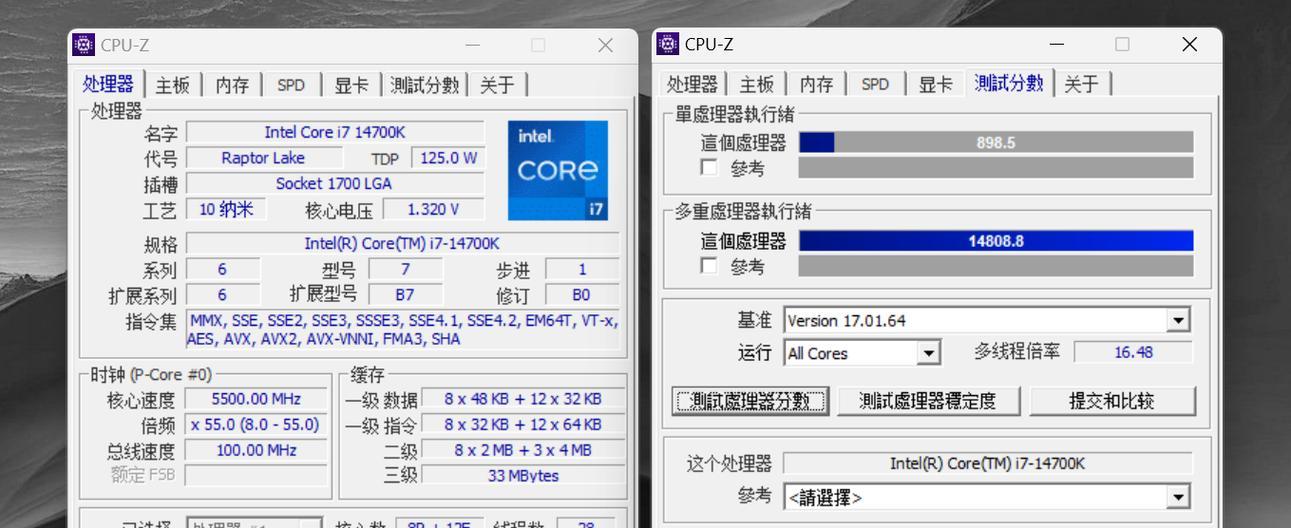Click the multi-thread ratio field 16.48
1291x528 pixels.
coord(1133,352)
